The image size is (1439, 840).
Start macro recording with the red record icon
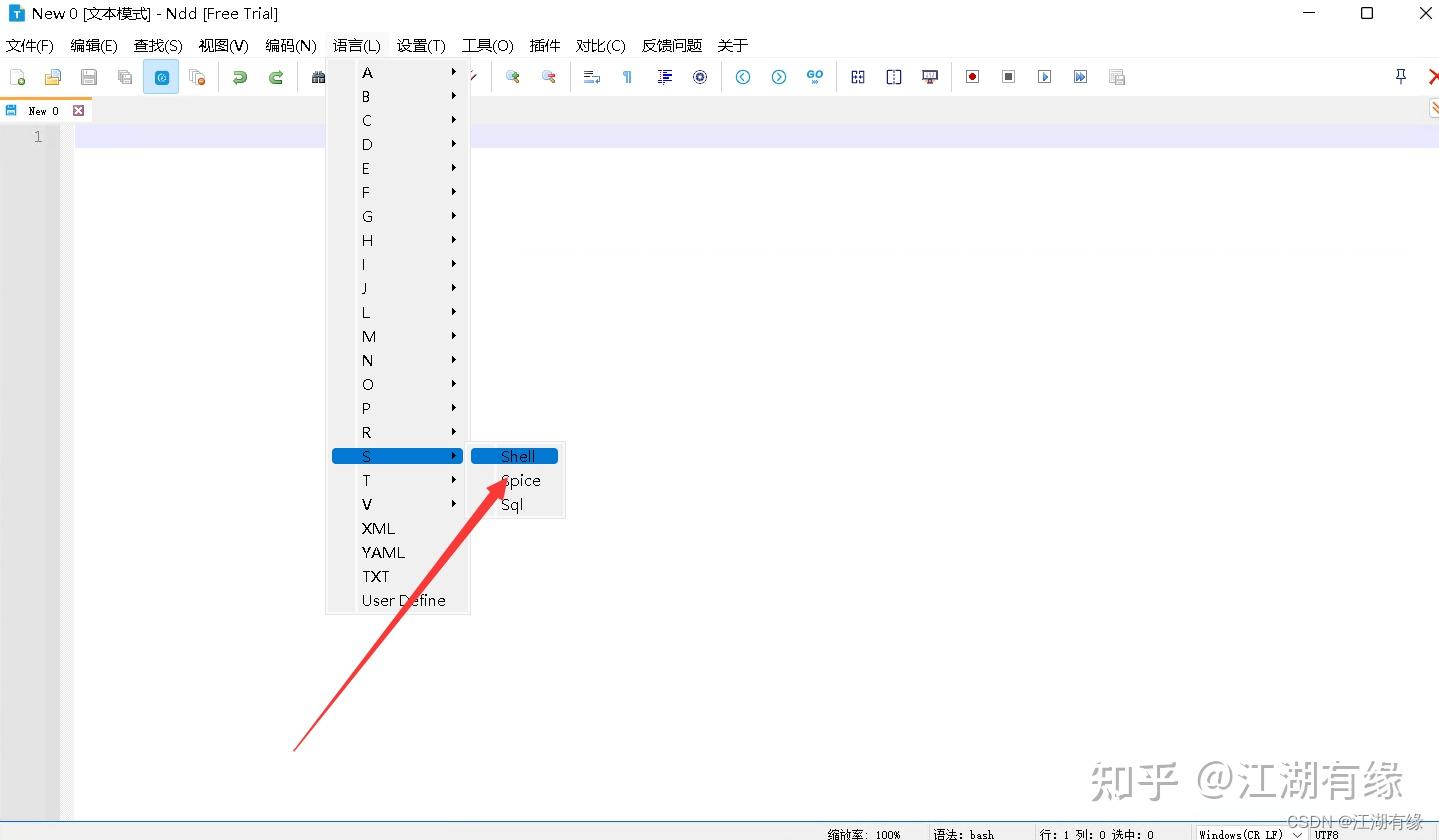pyautogui.click(x=971, y=76)
